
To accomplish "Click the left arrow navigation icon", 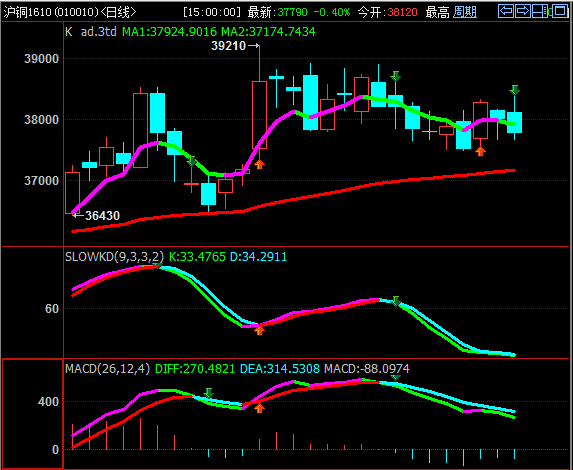I will click(506, 11).
